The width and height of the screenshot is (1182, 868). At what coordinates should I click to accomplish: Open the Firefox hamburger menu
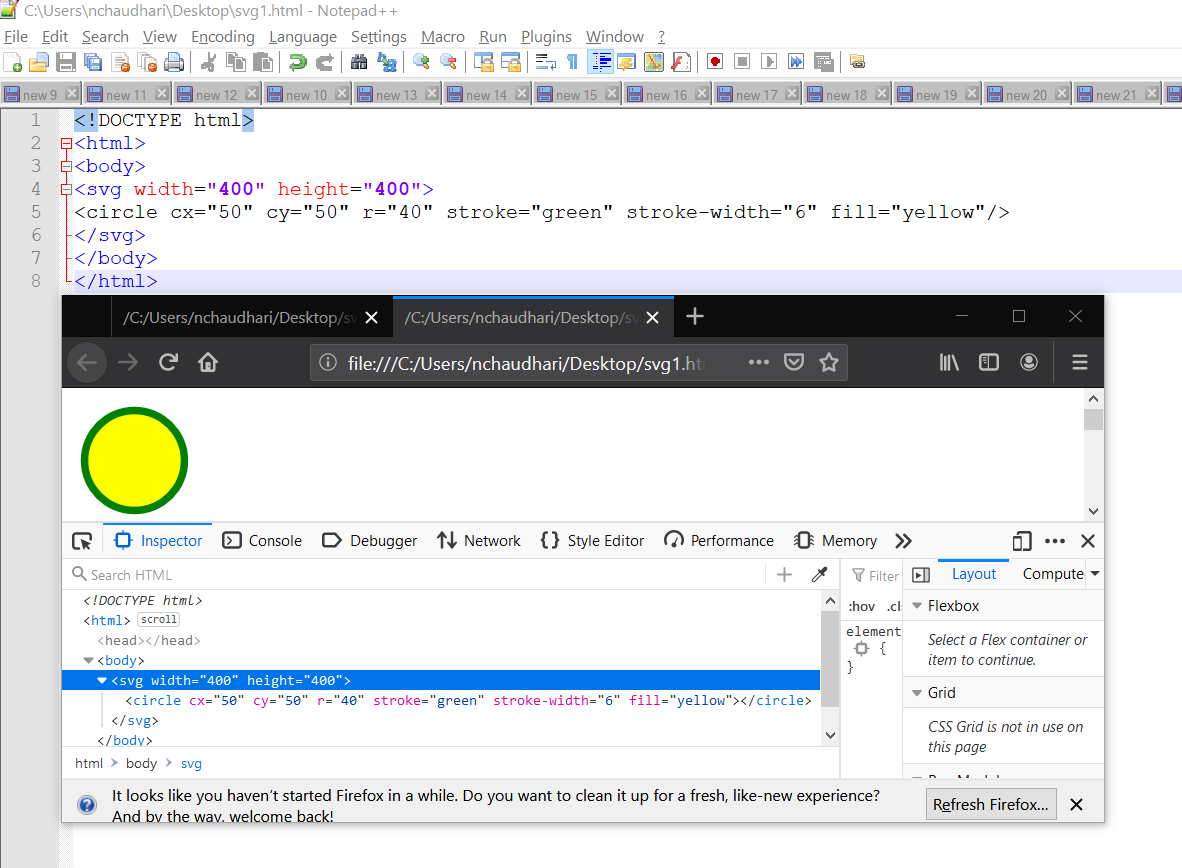1079,363
